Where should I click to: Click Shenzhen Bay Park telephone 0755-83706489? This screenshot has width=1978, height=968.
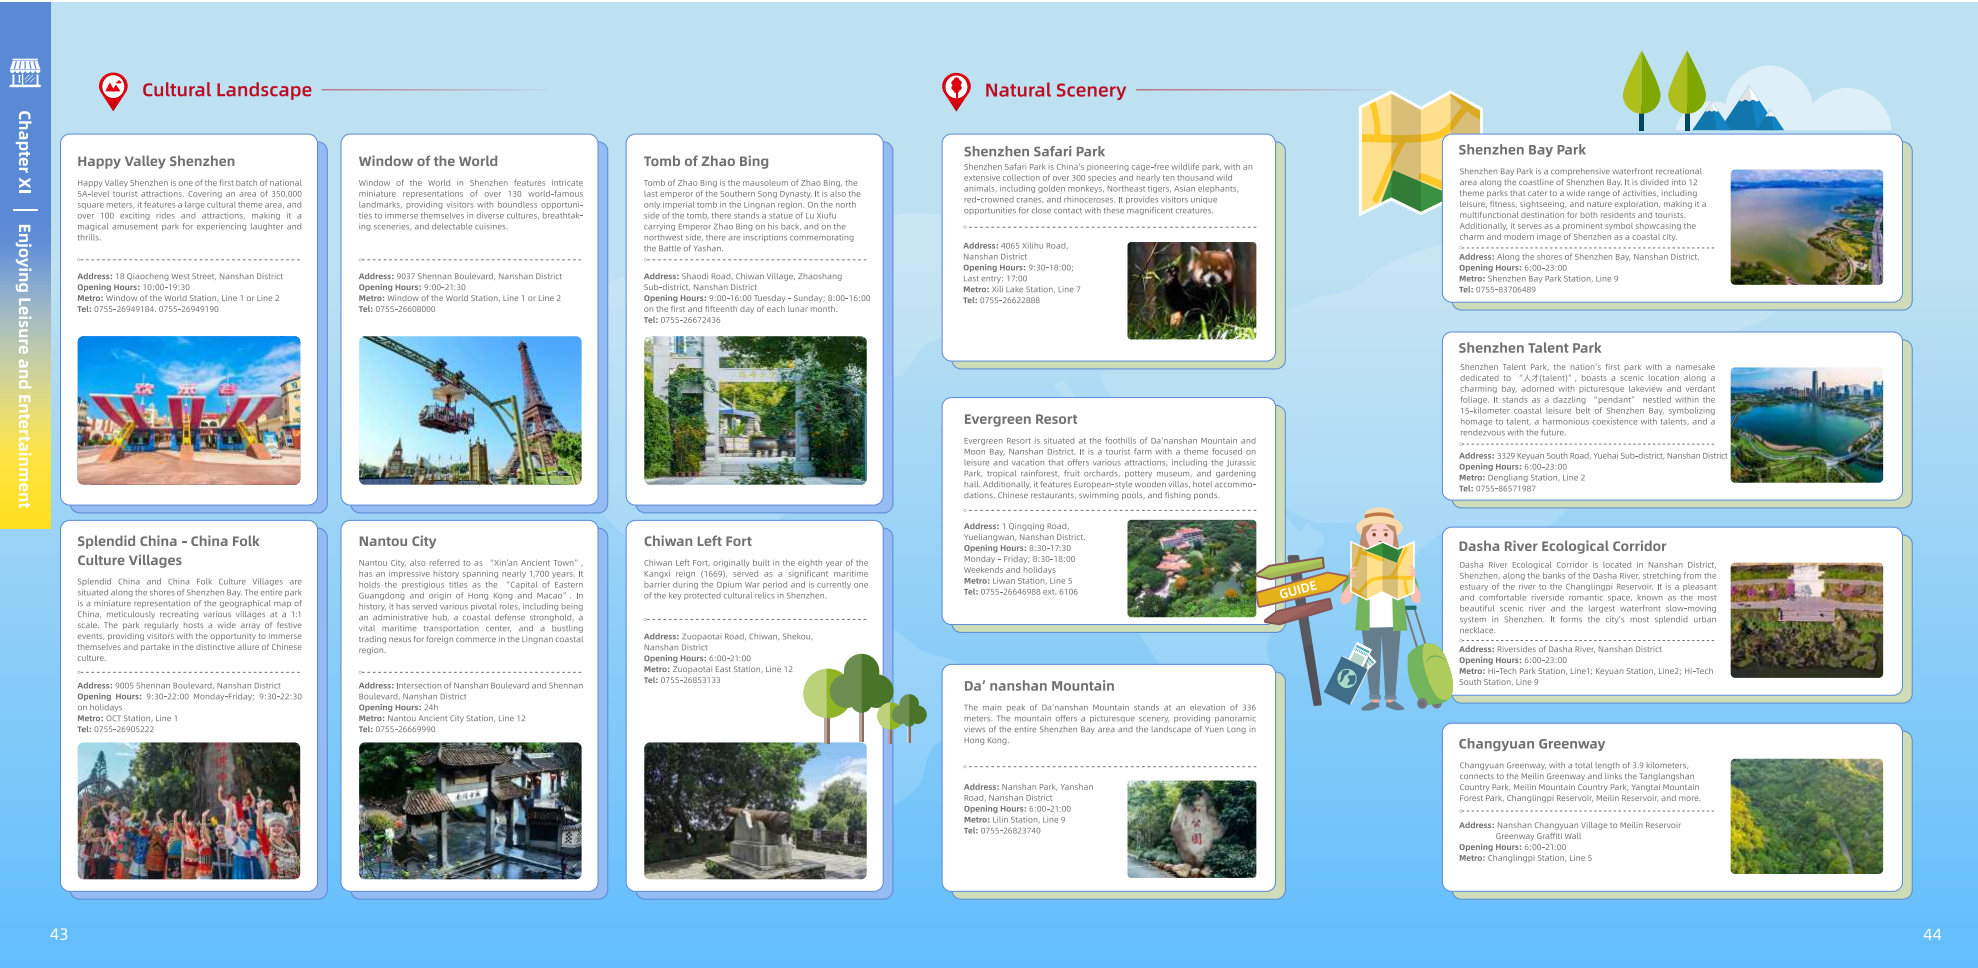[1497, 290]
